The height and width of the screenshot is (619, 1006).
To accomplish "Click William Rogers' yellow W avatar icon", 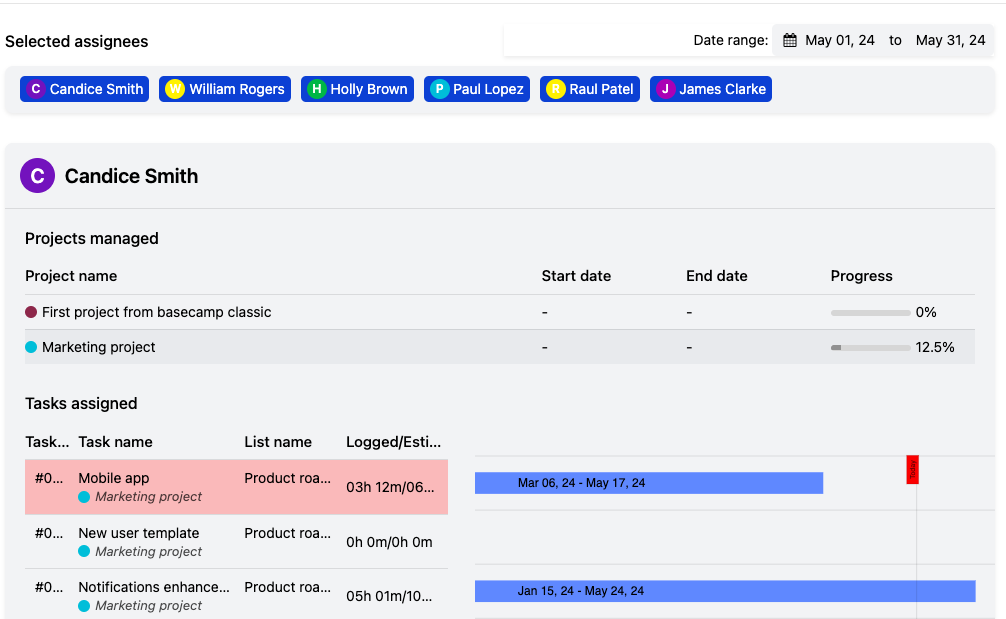I will [x=175, y=89].
